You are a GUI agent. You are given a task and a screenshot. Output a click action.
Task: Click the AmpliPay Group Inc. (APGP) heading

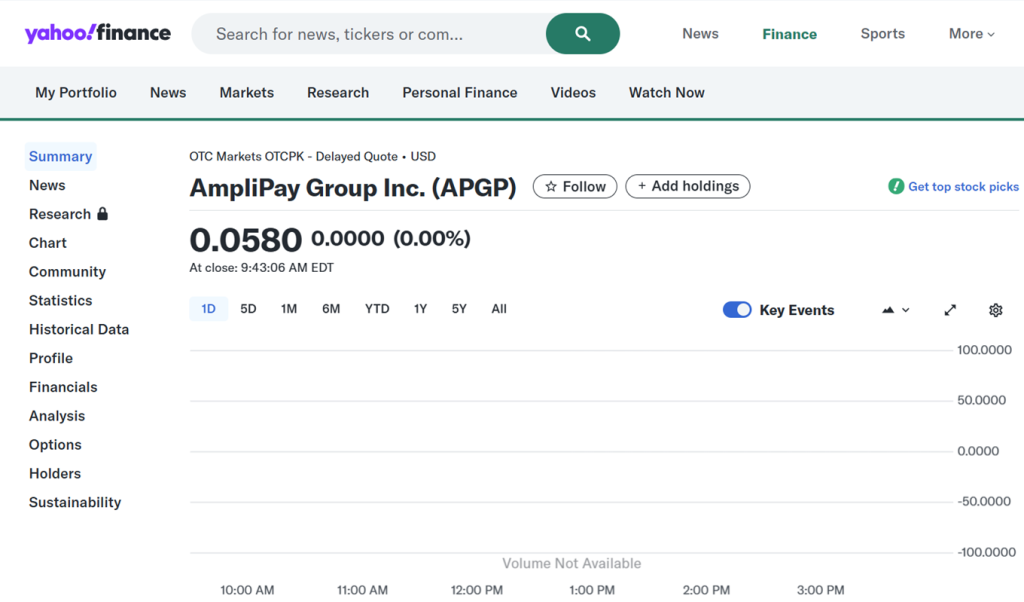(353, 188)
